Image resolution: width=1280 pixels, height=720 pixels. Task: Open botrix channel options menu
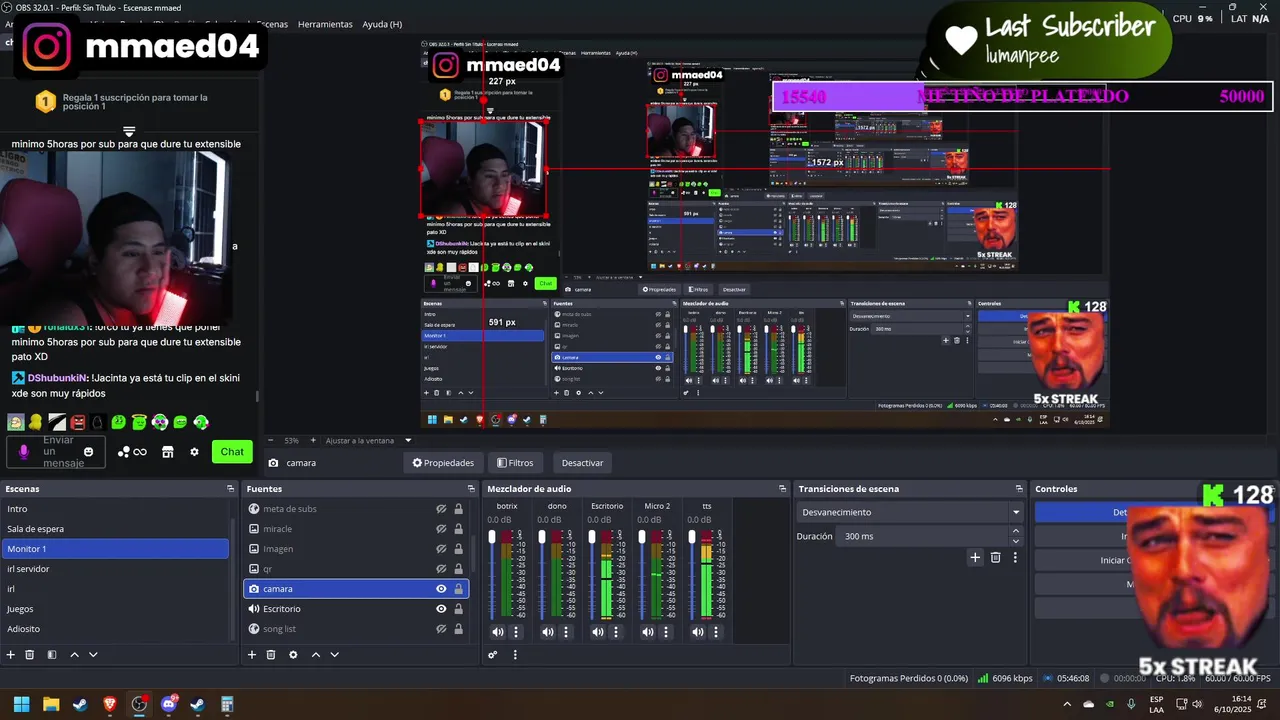point(516,632)
